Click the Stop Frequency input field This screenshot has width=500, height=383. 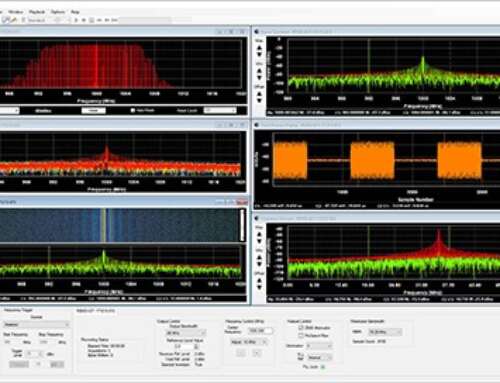click(47, 342)
